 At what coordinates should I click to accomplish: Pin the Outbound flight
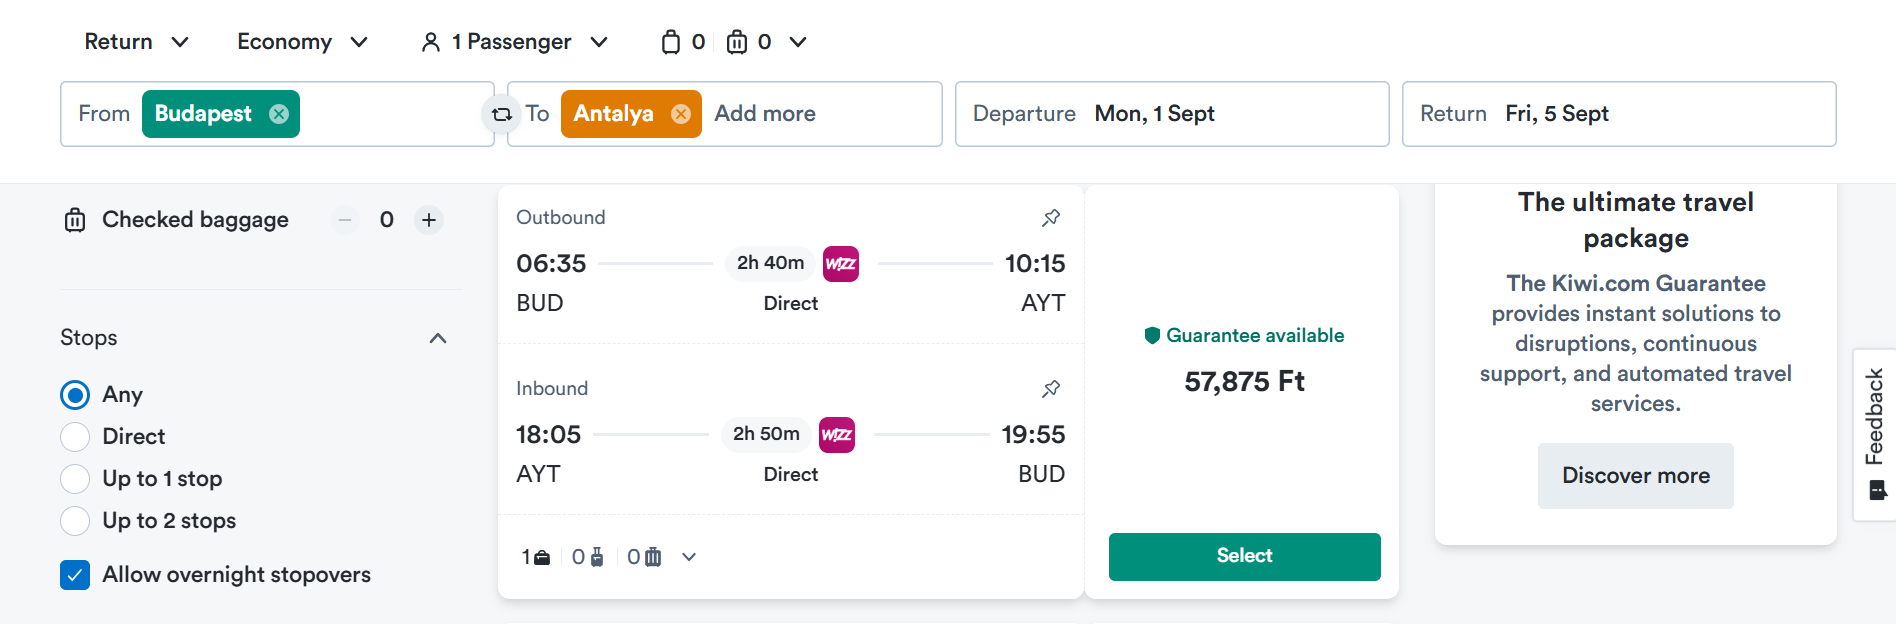1051,217
